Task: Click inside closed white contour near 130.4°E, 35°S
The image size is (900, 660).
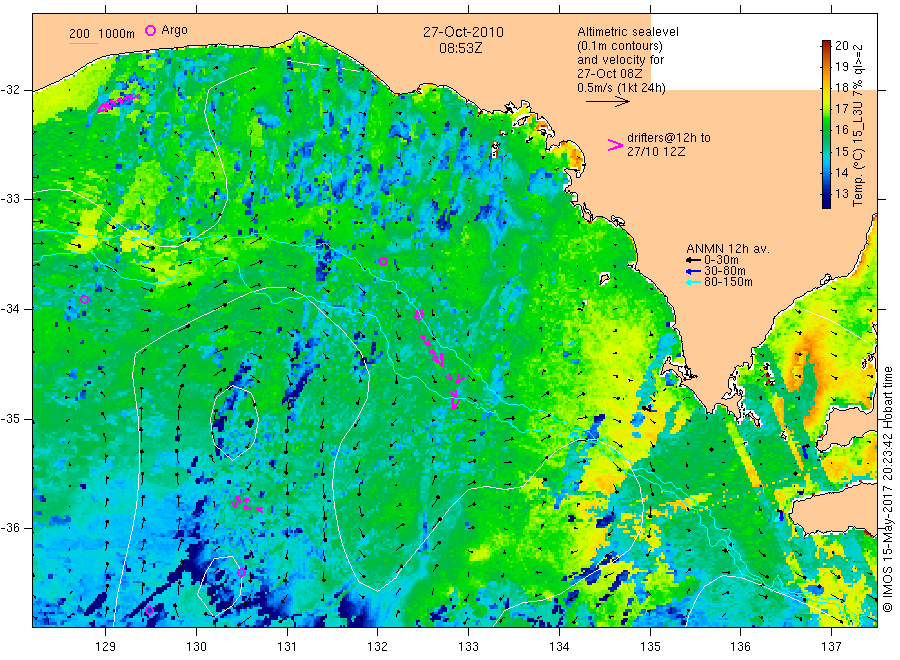Action: point(234,423)
